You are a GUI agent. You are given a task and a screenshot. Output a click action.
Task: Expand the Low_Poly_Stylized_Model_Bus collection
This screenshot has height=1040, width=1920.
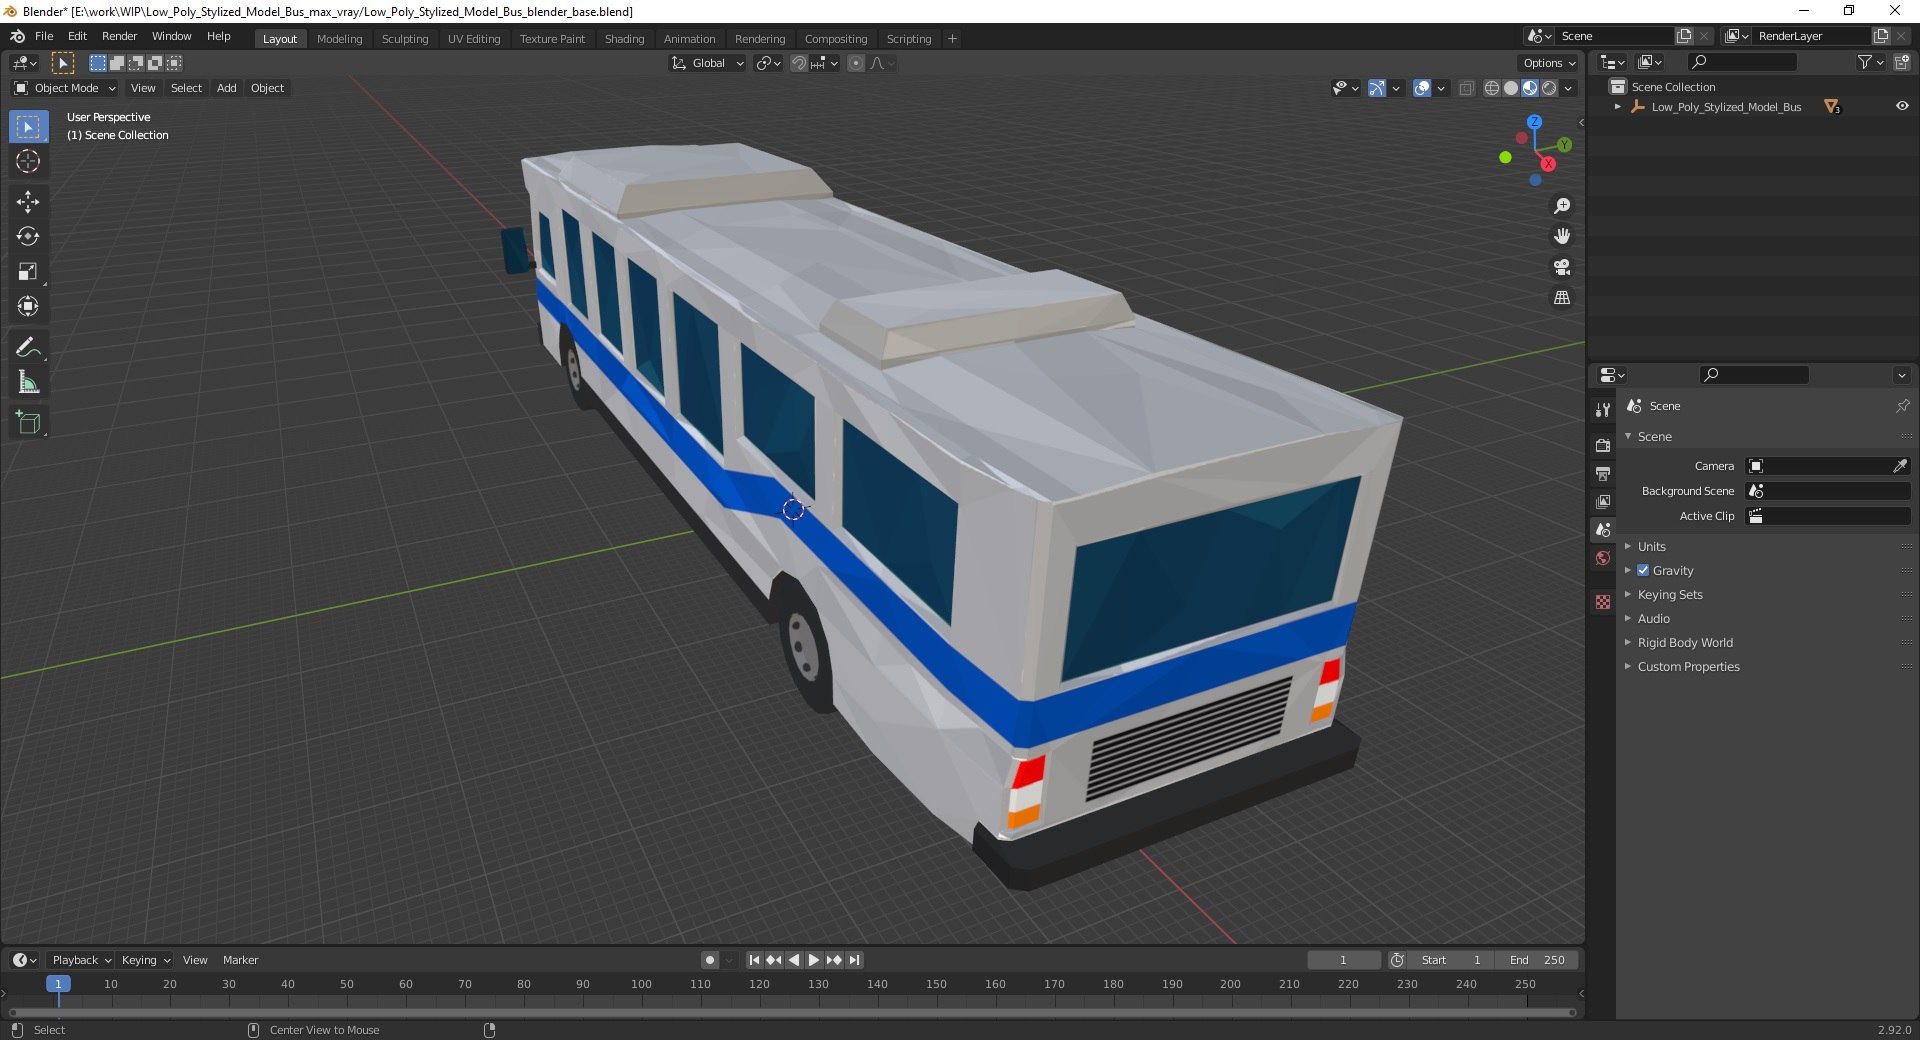click(1618, 107)
